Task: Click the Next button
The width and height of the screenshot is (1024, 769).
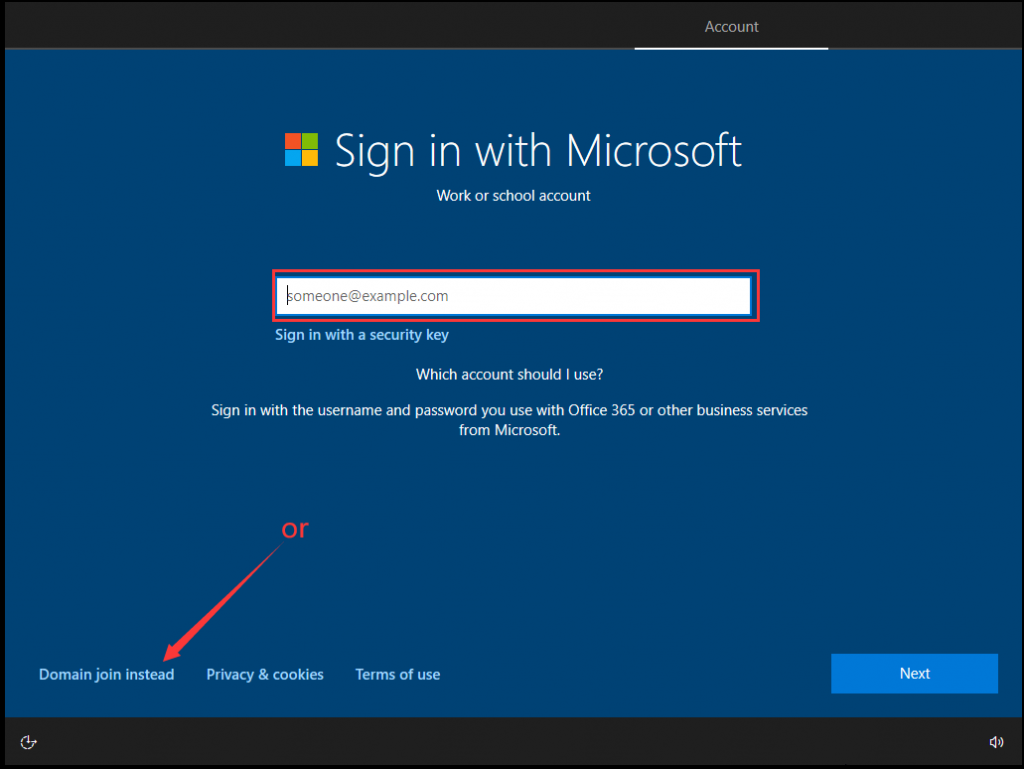Action: [x=914, y=673]
